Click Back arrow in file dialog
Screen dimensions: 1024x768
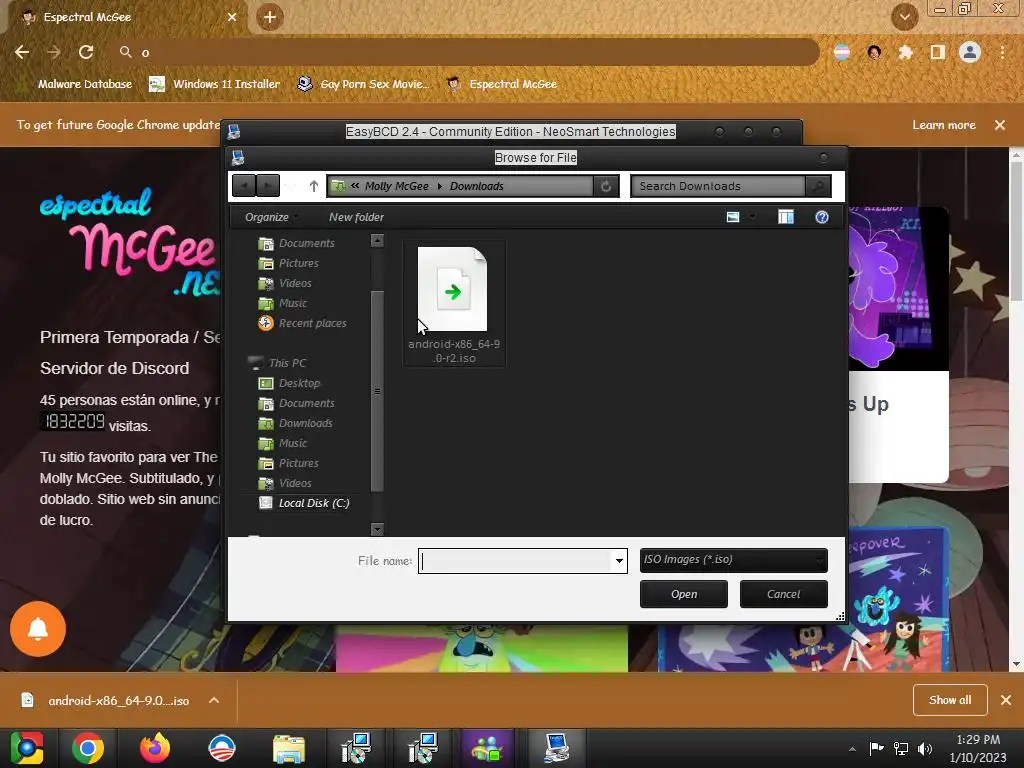244,186
